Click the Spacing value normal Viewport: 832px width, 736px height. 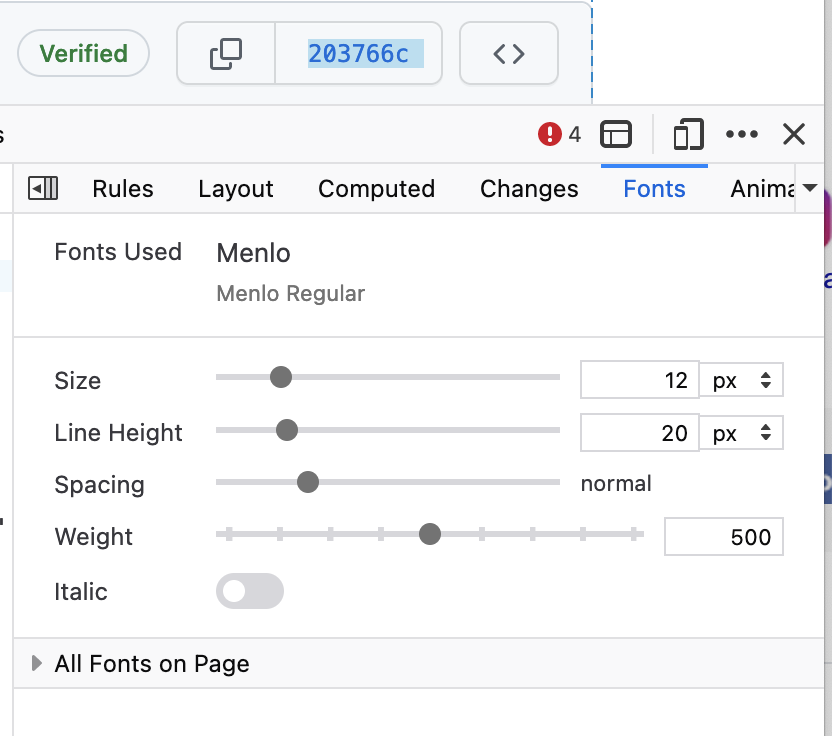click(616, 483)
